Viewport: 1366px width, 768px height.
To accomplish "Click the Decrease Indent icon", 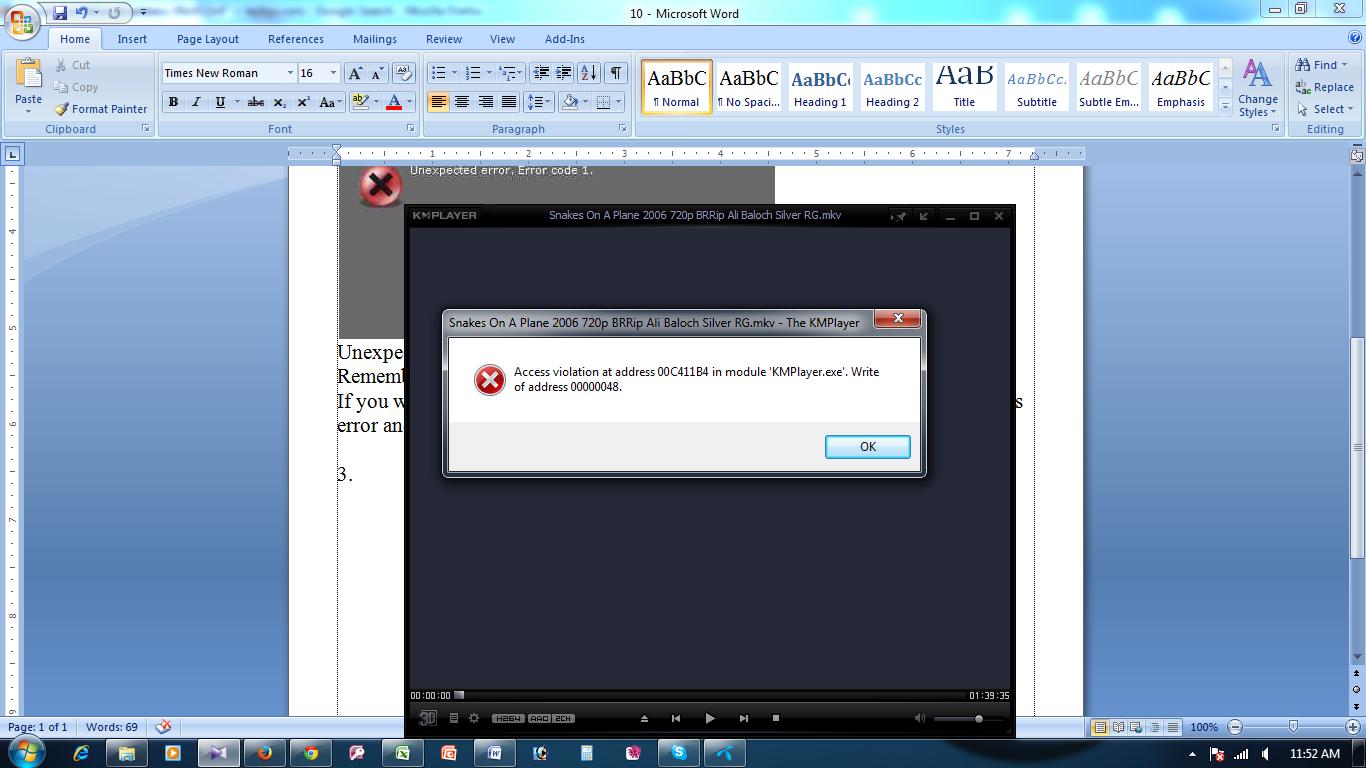I will (x=541, y=73).
